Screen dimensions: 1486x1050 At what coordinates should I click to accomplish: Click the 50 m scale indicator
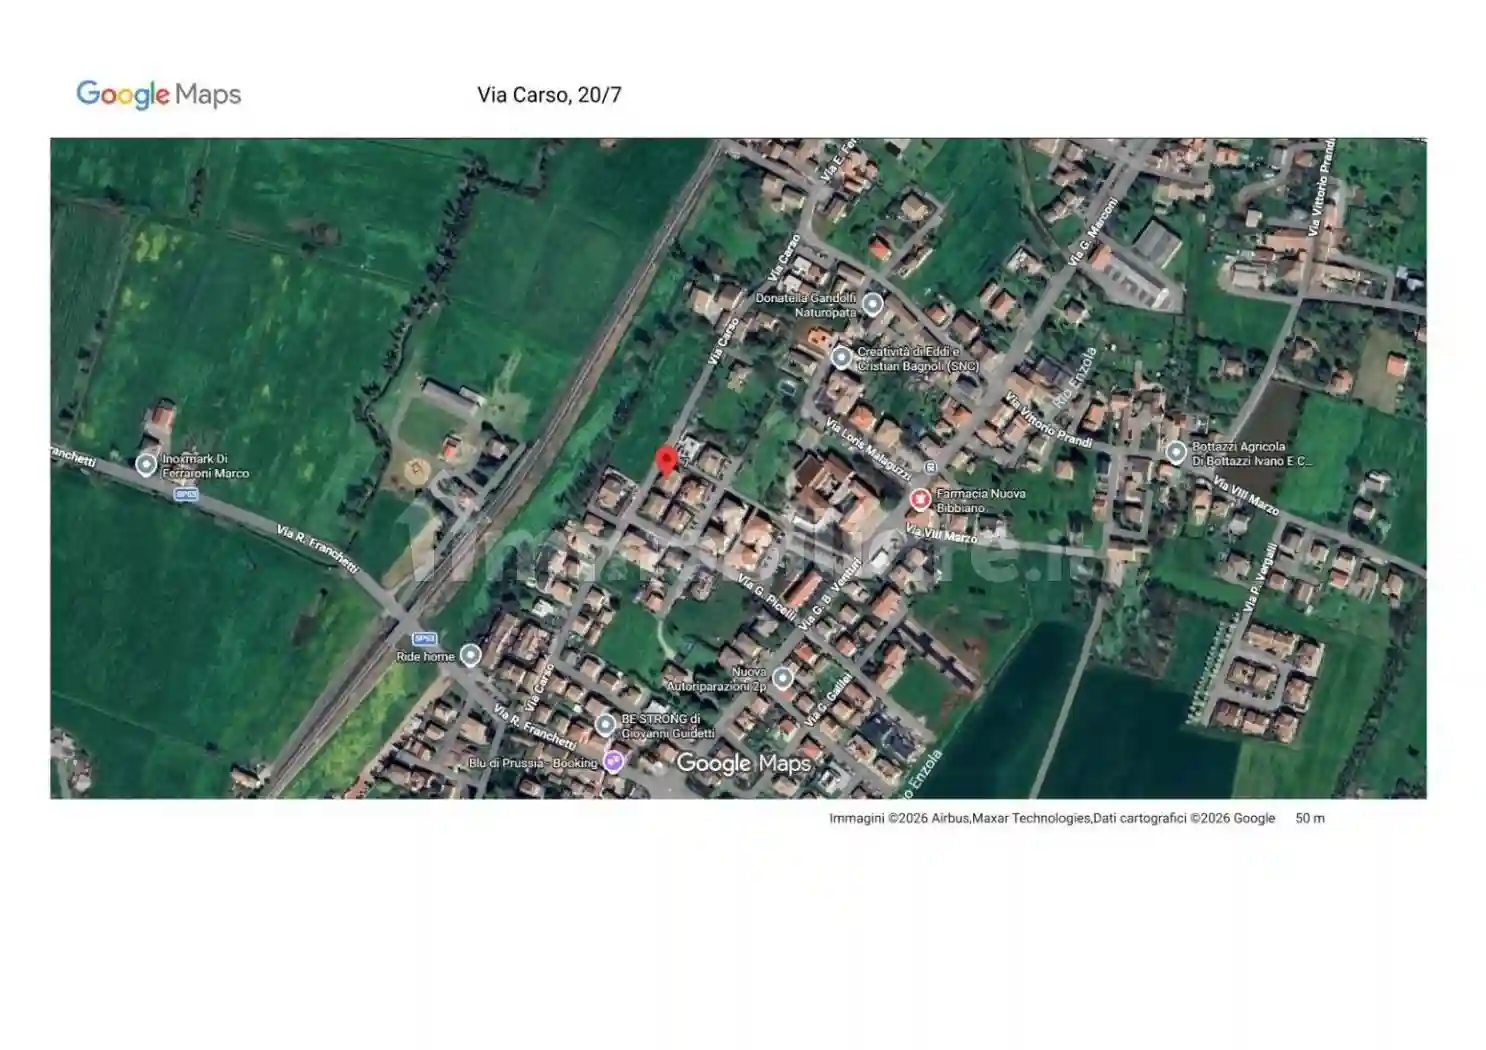point(1310,817)
